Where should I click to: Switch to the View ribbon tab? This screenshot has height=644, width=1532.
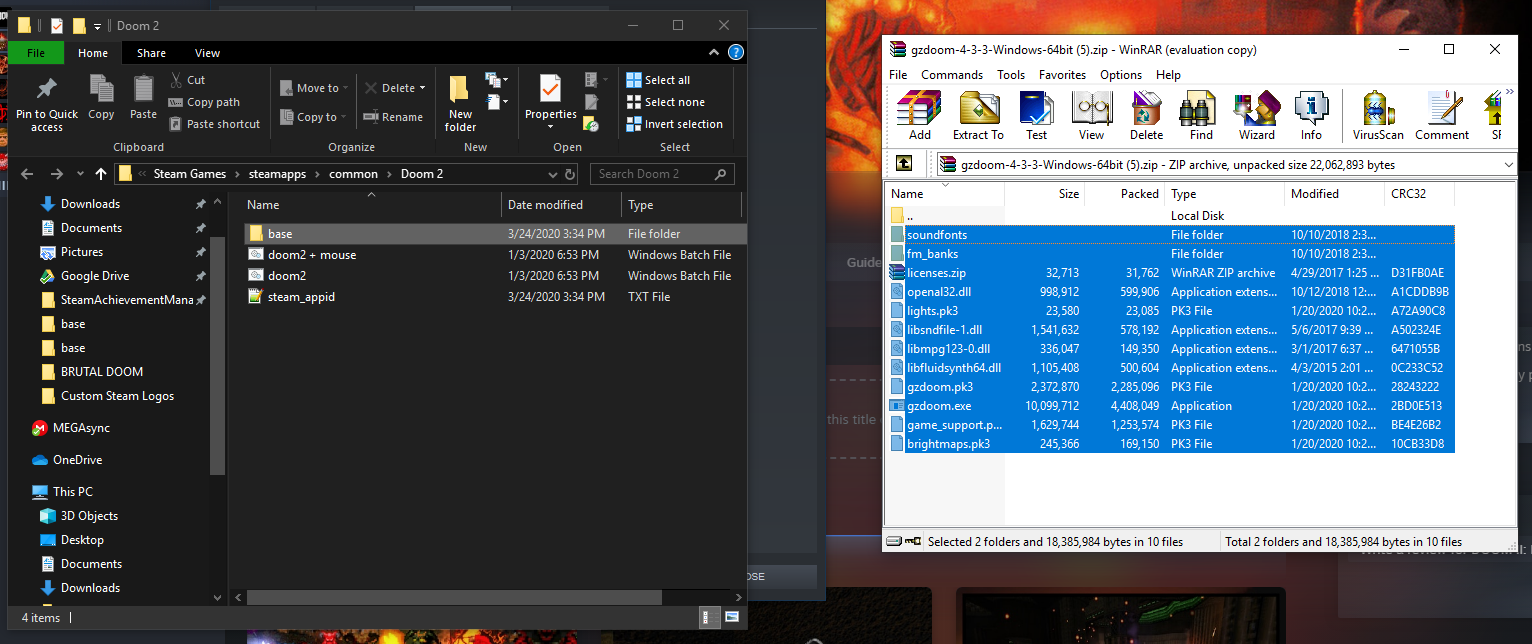tap(207, 53)
